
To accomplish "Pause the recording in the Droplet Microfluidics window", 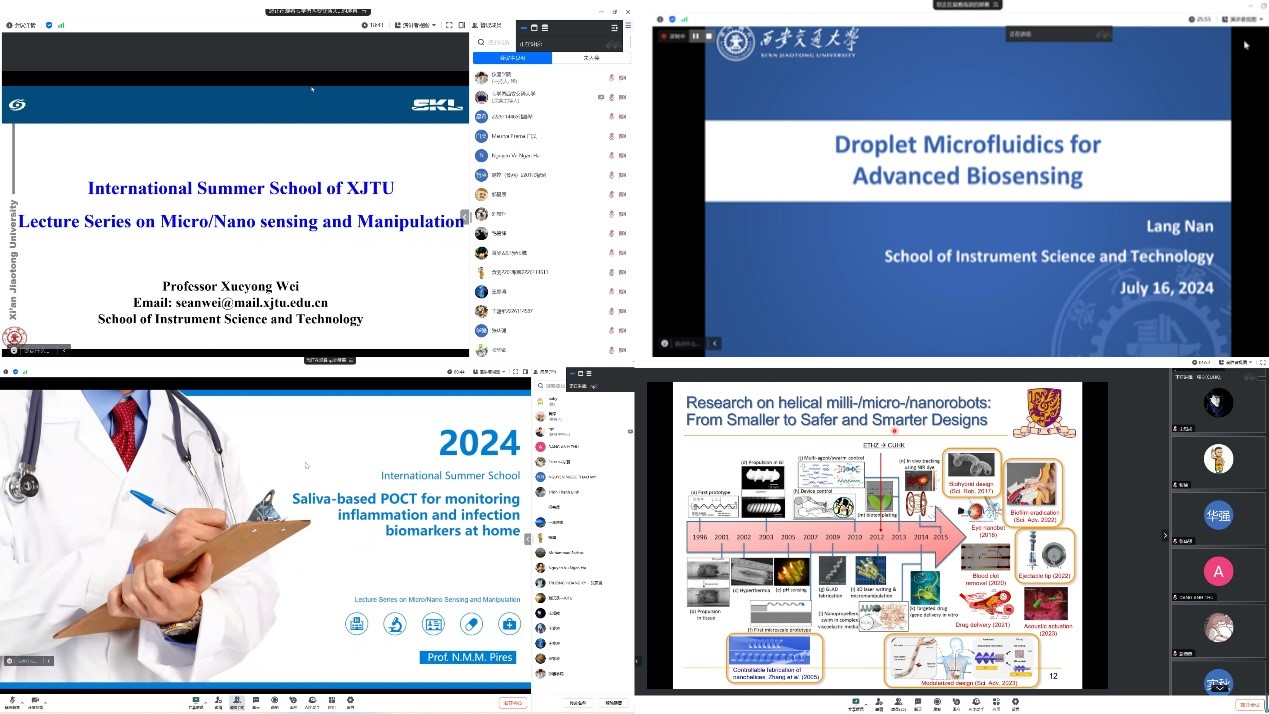I will (x=695, y=36).
